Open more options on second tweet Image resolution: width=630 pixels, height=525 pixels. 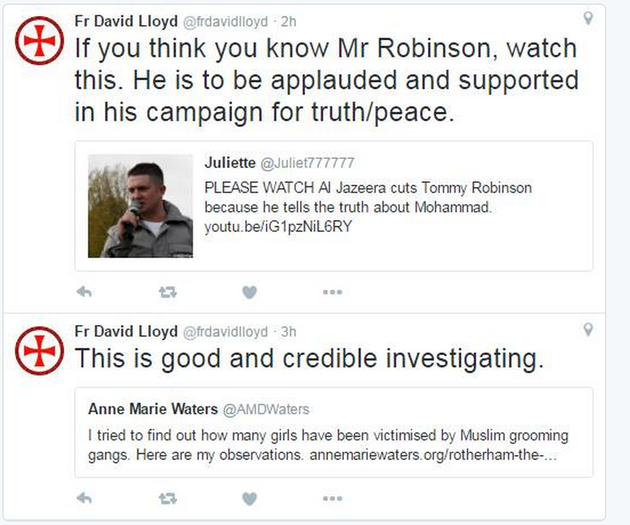[332, 498]
